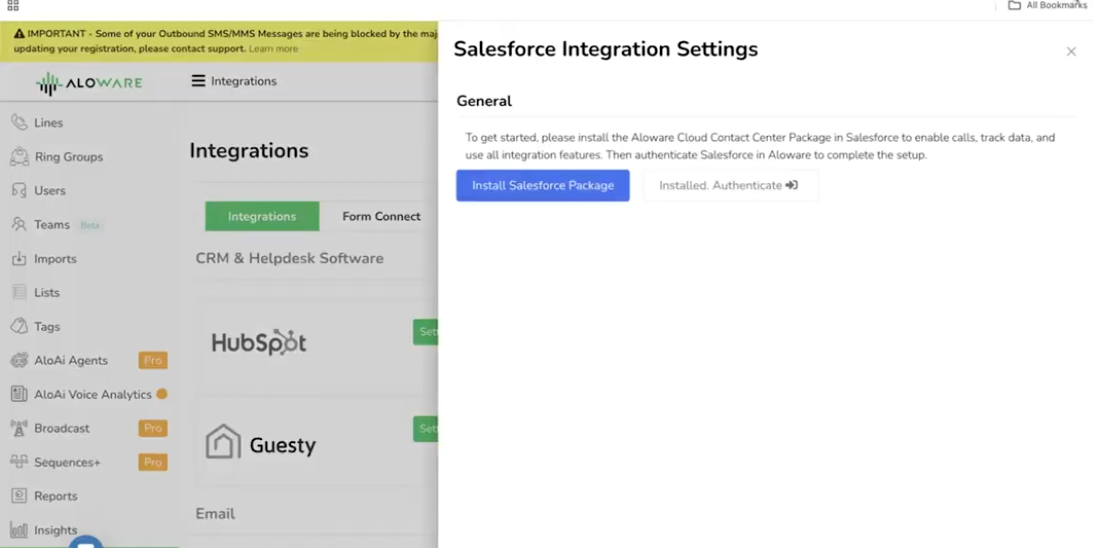Click the Ring Groups icon

19,156
